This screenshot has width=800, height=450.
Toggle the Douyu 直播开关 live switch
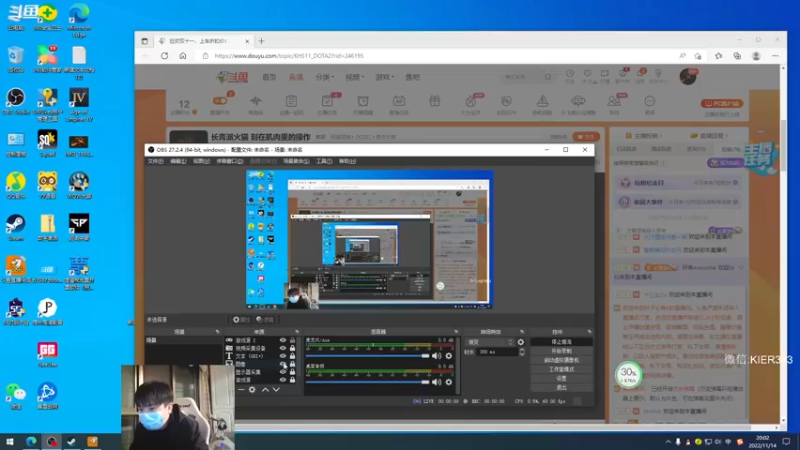(x=220, y=101)
